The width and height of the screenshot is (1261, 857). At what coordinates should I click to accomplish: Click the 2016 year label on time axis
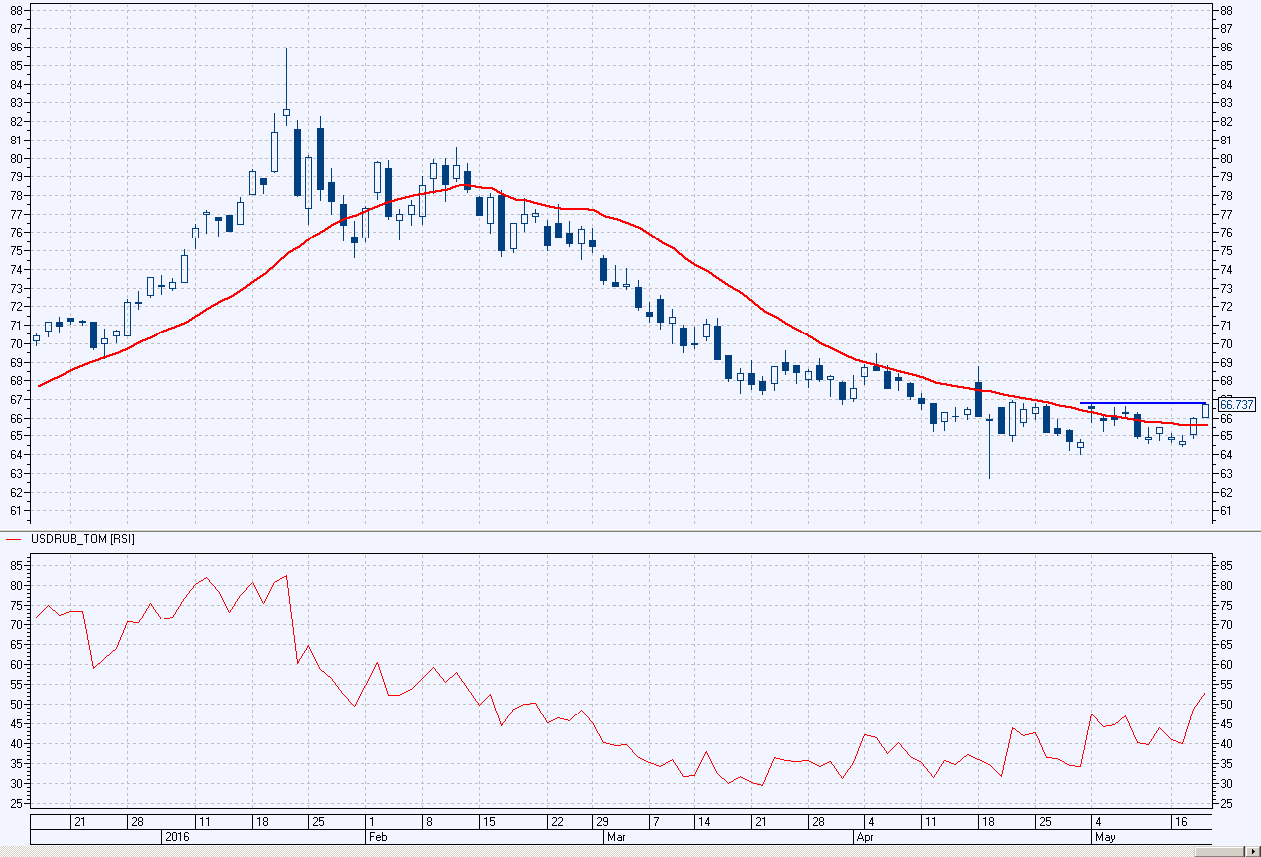tap(176, 836)
